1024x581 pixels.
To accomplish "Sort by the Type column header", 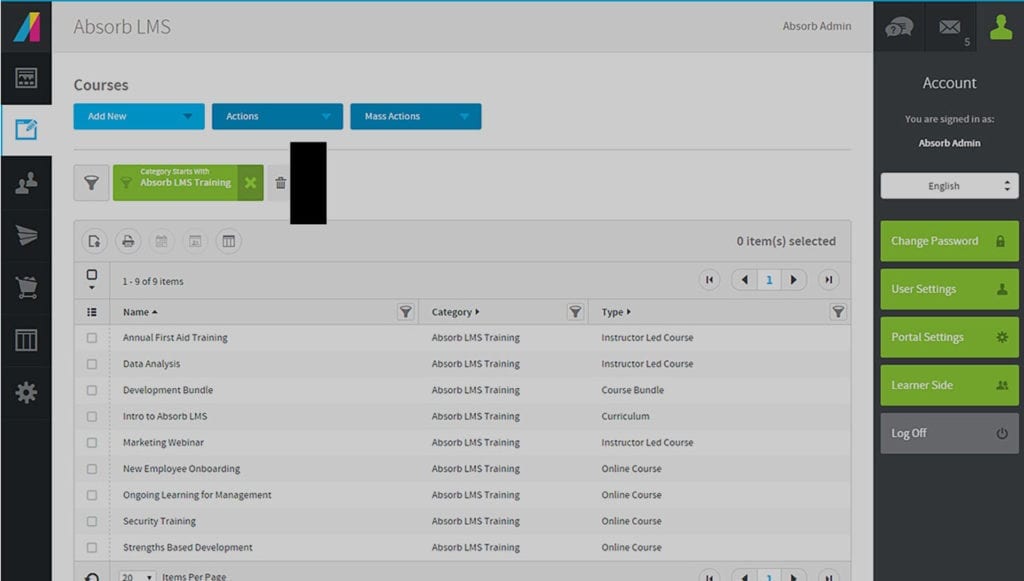I will pos(616,312).
